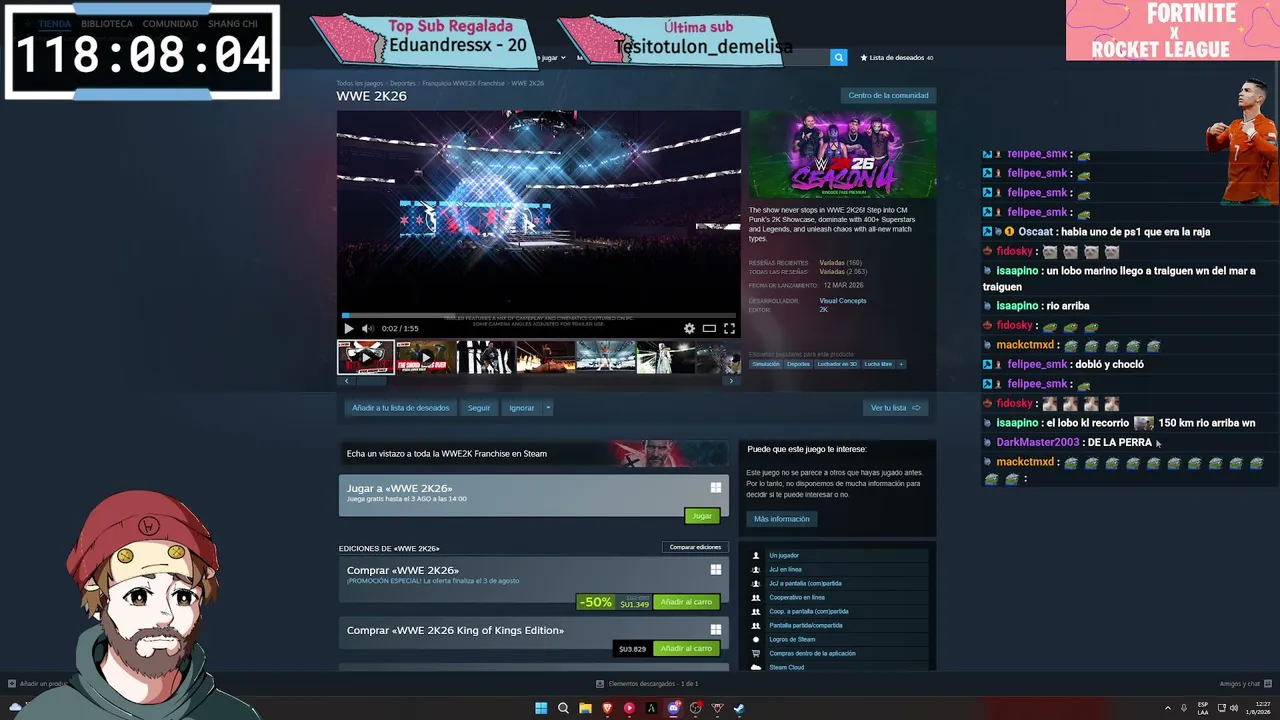Add King of Kings Edition to cart
The width and height of the screenshot is (1280, 720).
tap(686, 649)
